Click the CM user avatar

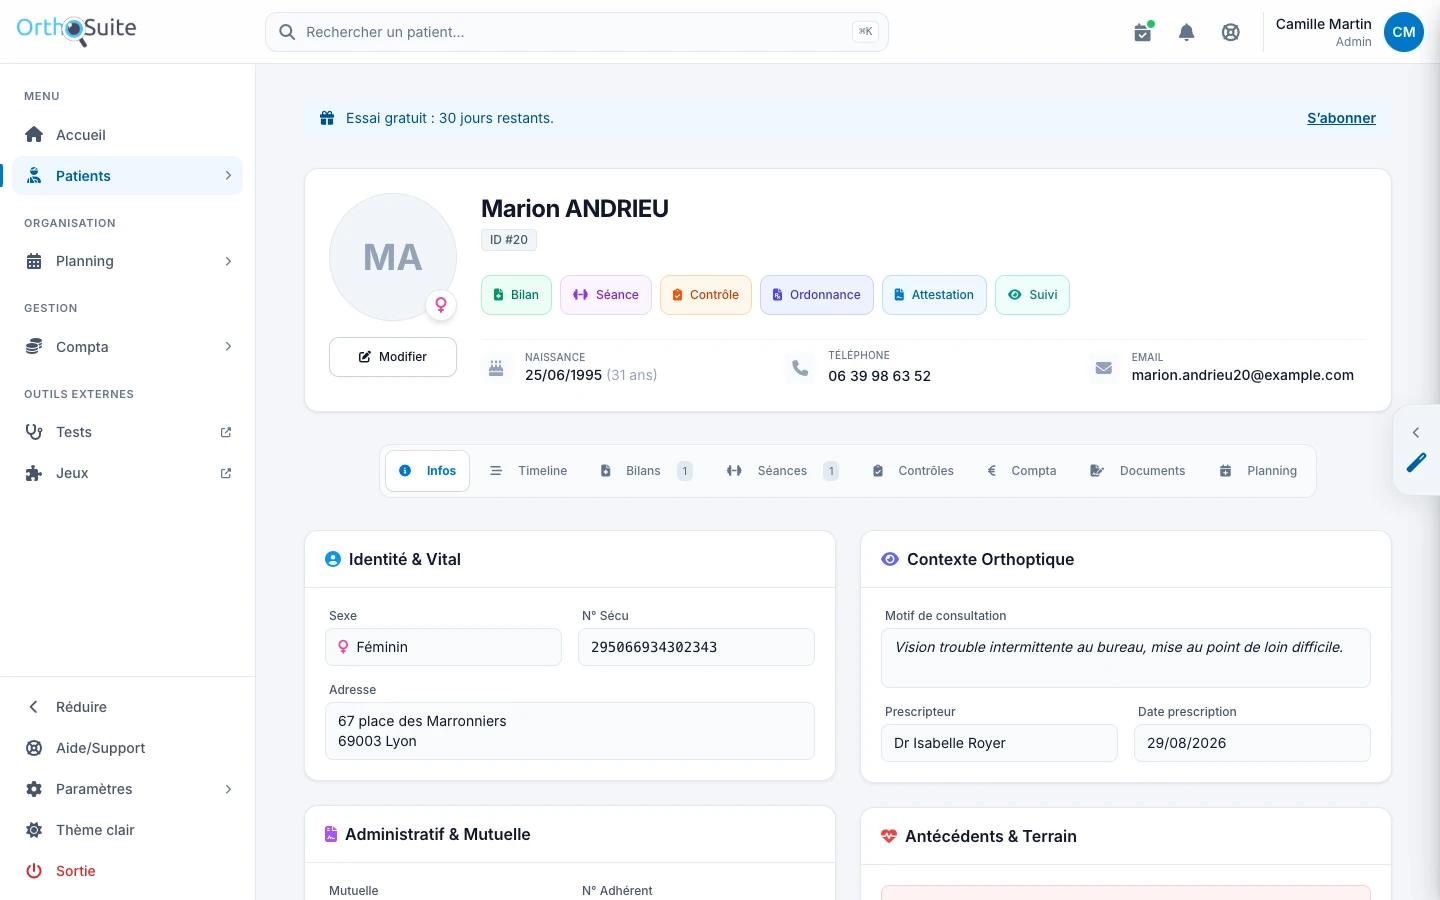click(x=1404, y=32)
